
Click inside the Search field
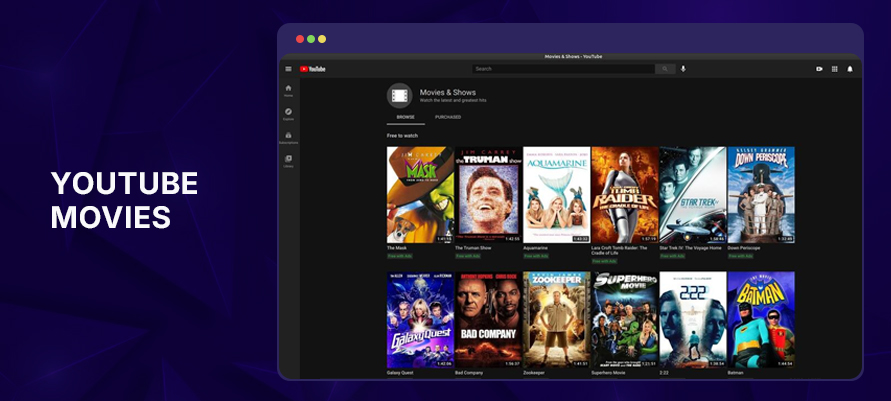click(x=563, y=69)
